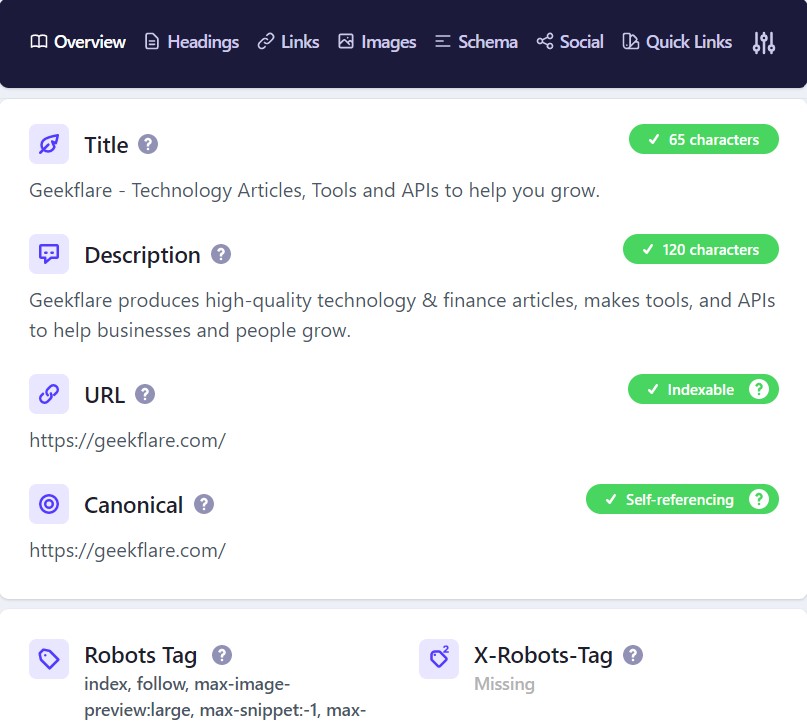Click the Title feather icon
807x726 pixels.
[x=49, y=144]
